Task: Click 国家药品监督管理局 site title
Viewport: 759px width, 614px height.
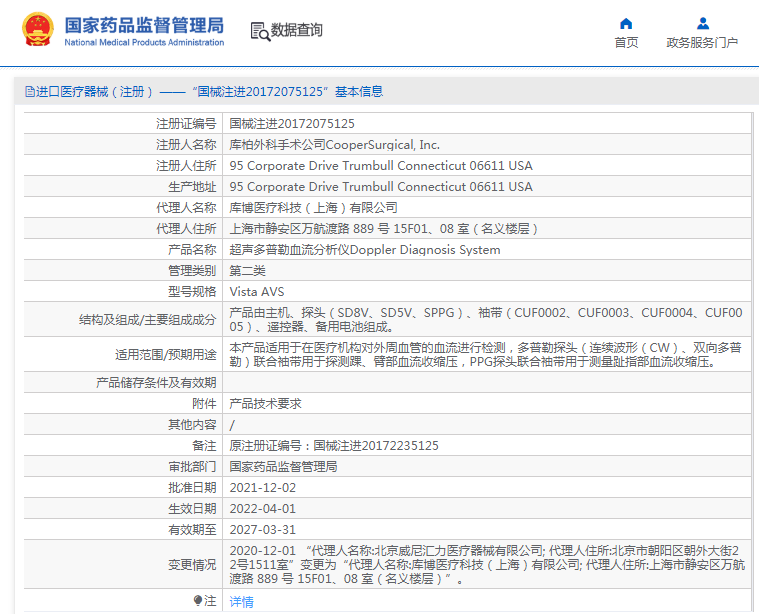Action: pyautogui.click(x=144, y=25)
